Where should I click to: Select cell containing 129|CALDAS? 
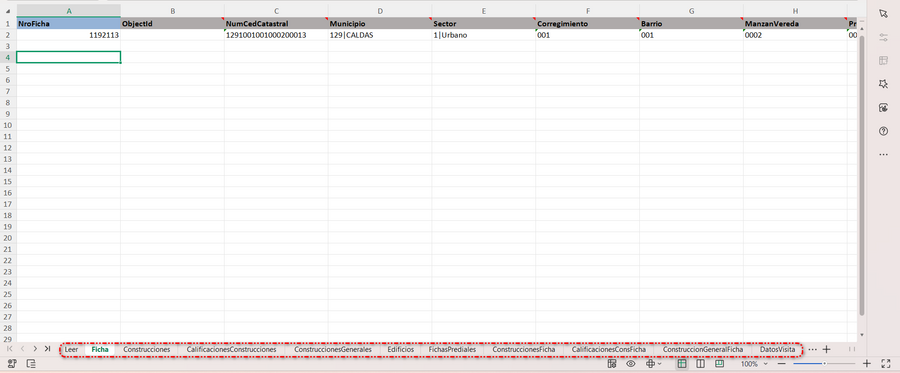(379, 35)
